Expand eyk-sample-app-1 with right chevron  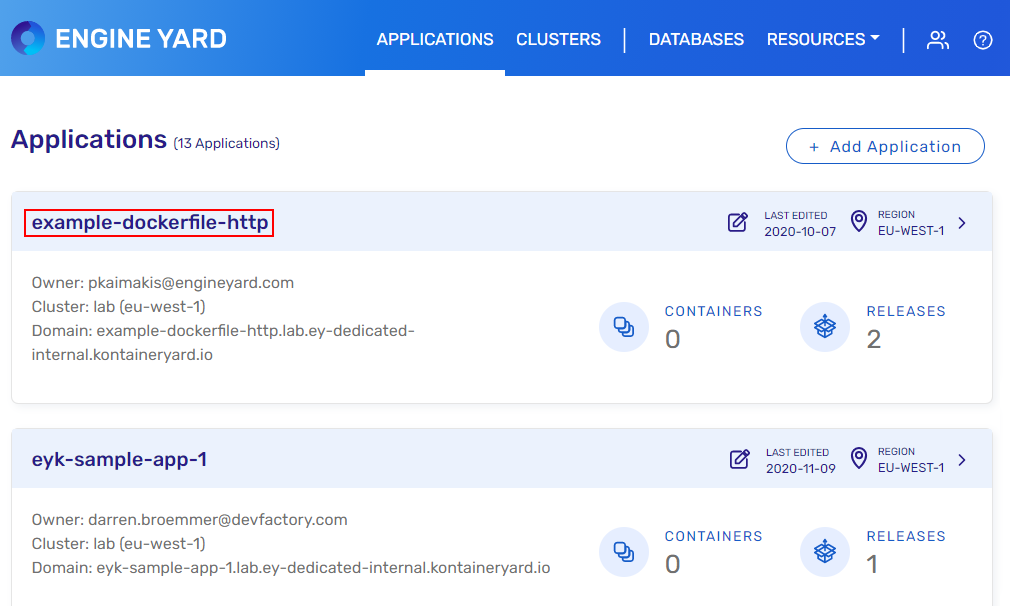[962, 460]
